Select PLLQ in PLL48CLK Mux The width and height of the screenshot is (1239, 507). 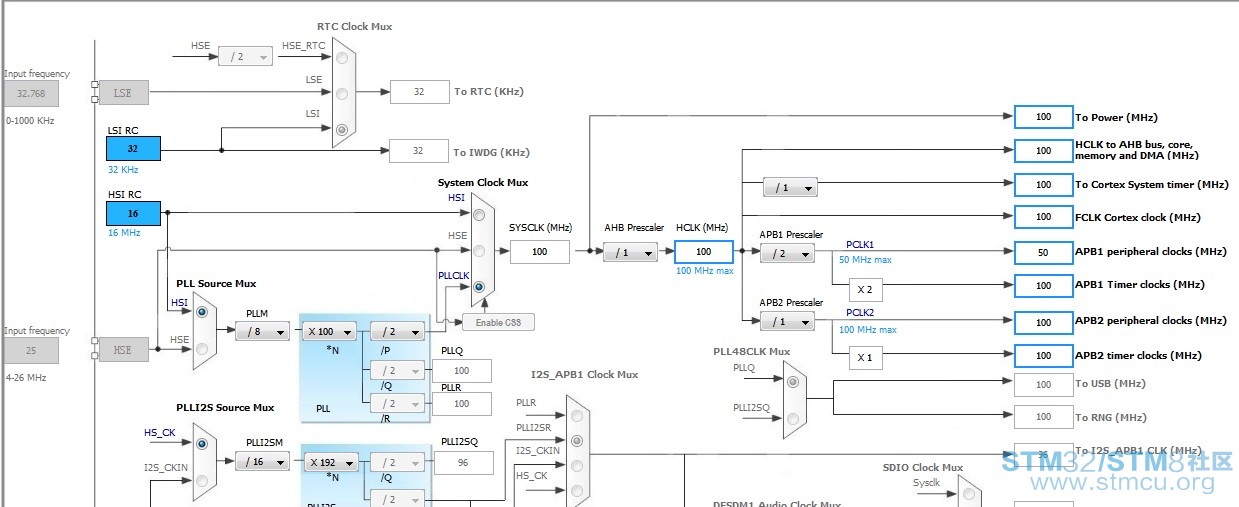pos(793,380)
